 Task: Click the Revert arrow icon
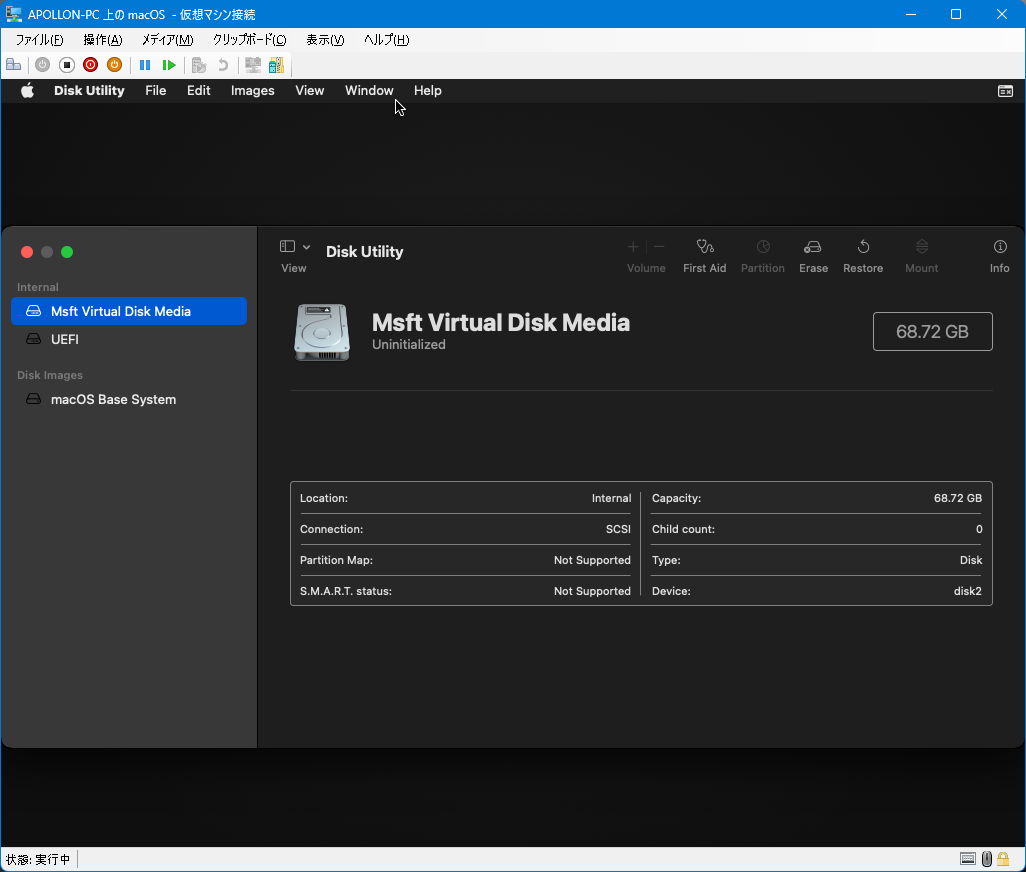click(222, 65)
